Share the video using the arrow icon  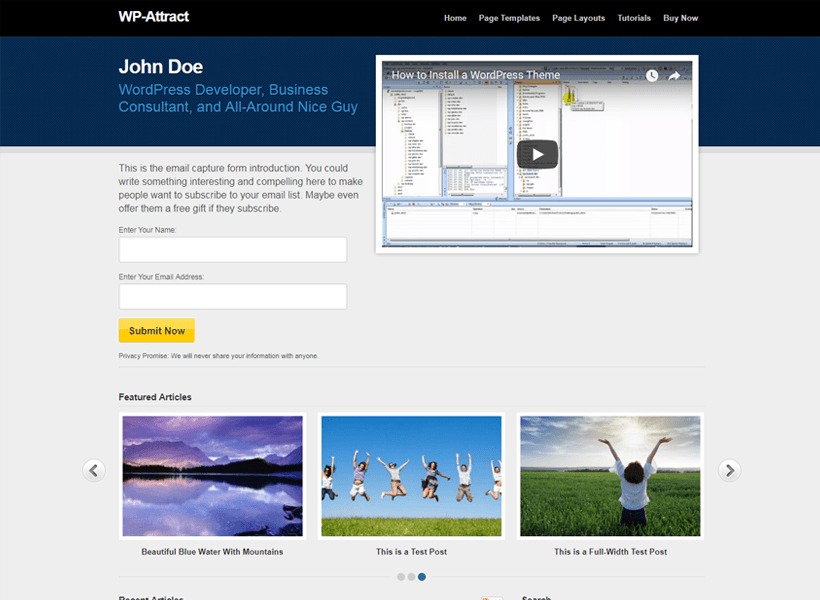pos(674,76)
